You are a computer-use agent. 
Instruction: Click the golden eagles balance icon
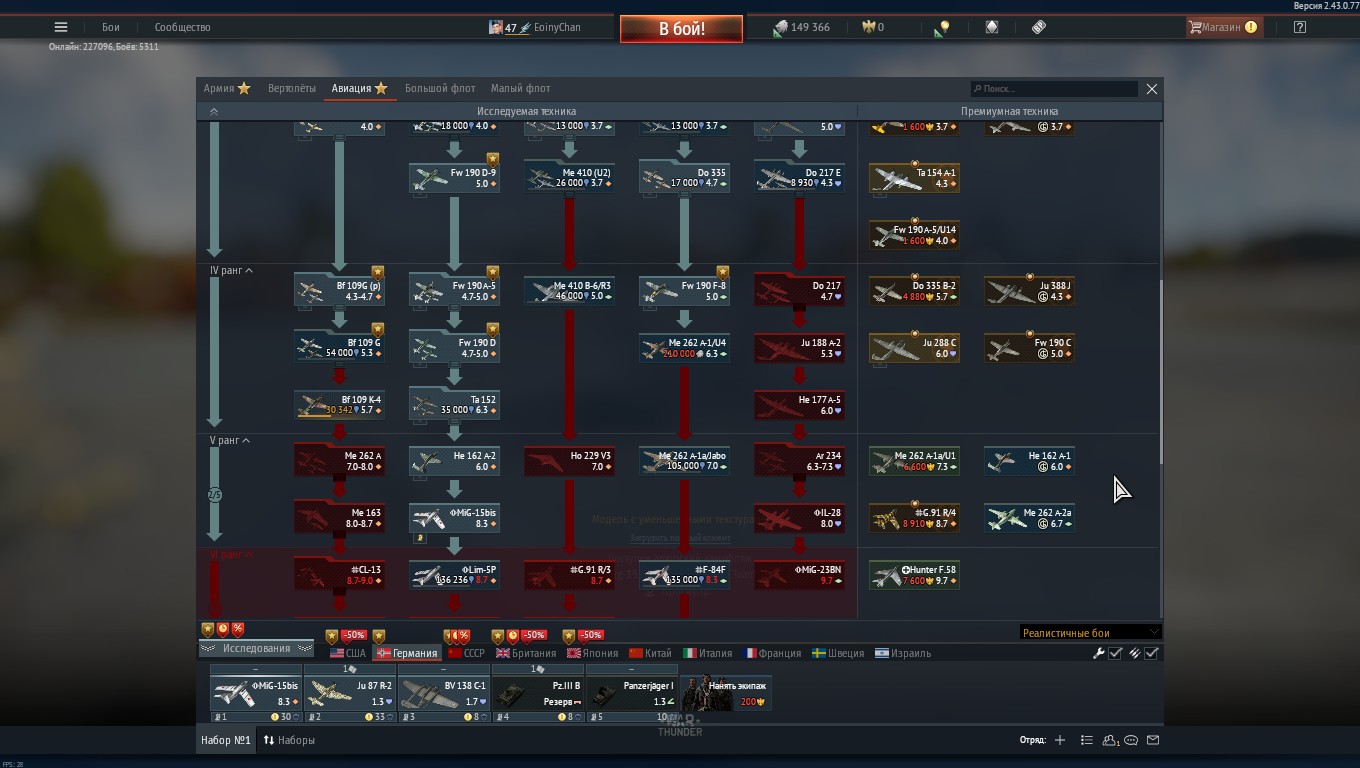coord(868,27)
